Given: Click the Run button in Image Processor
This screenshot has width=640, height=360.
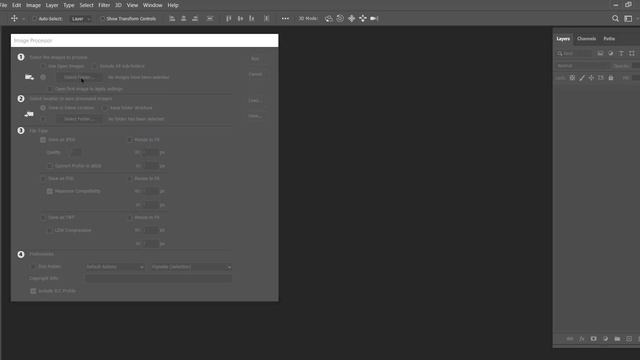Looking at the screenshot, I should [x=255, y=59].
